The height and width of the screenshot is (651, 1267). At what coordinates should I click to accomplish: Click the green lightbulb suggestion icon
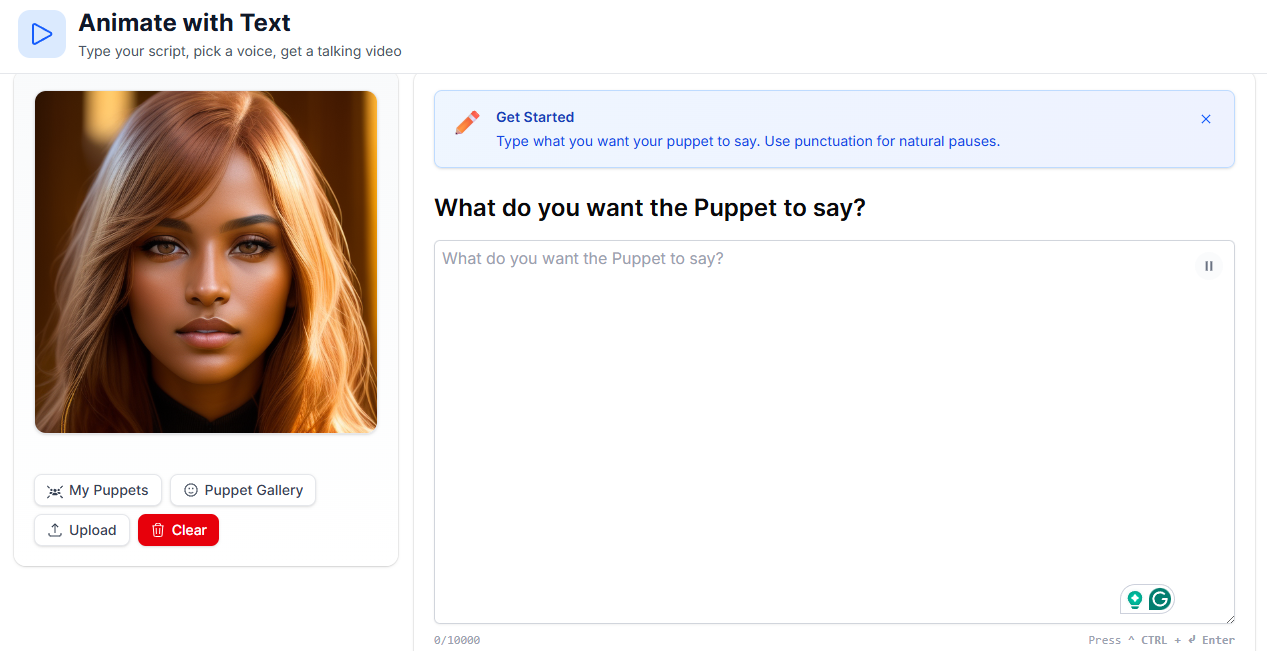pos(1134,599)
